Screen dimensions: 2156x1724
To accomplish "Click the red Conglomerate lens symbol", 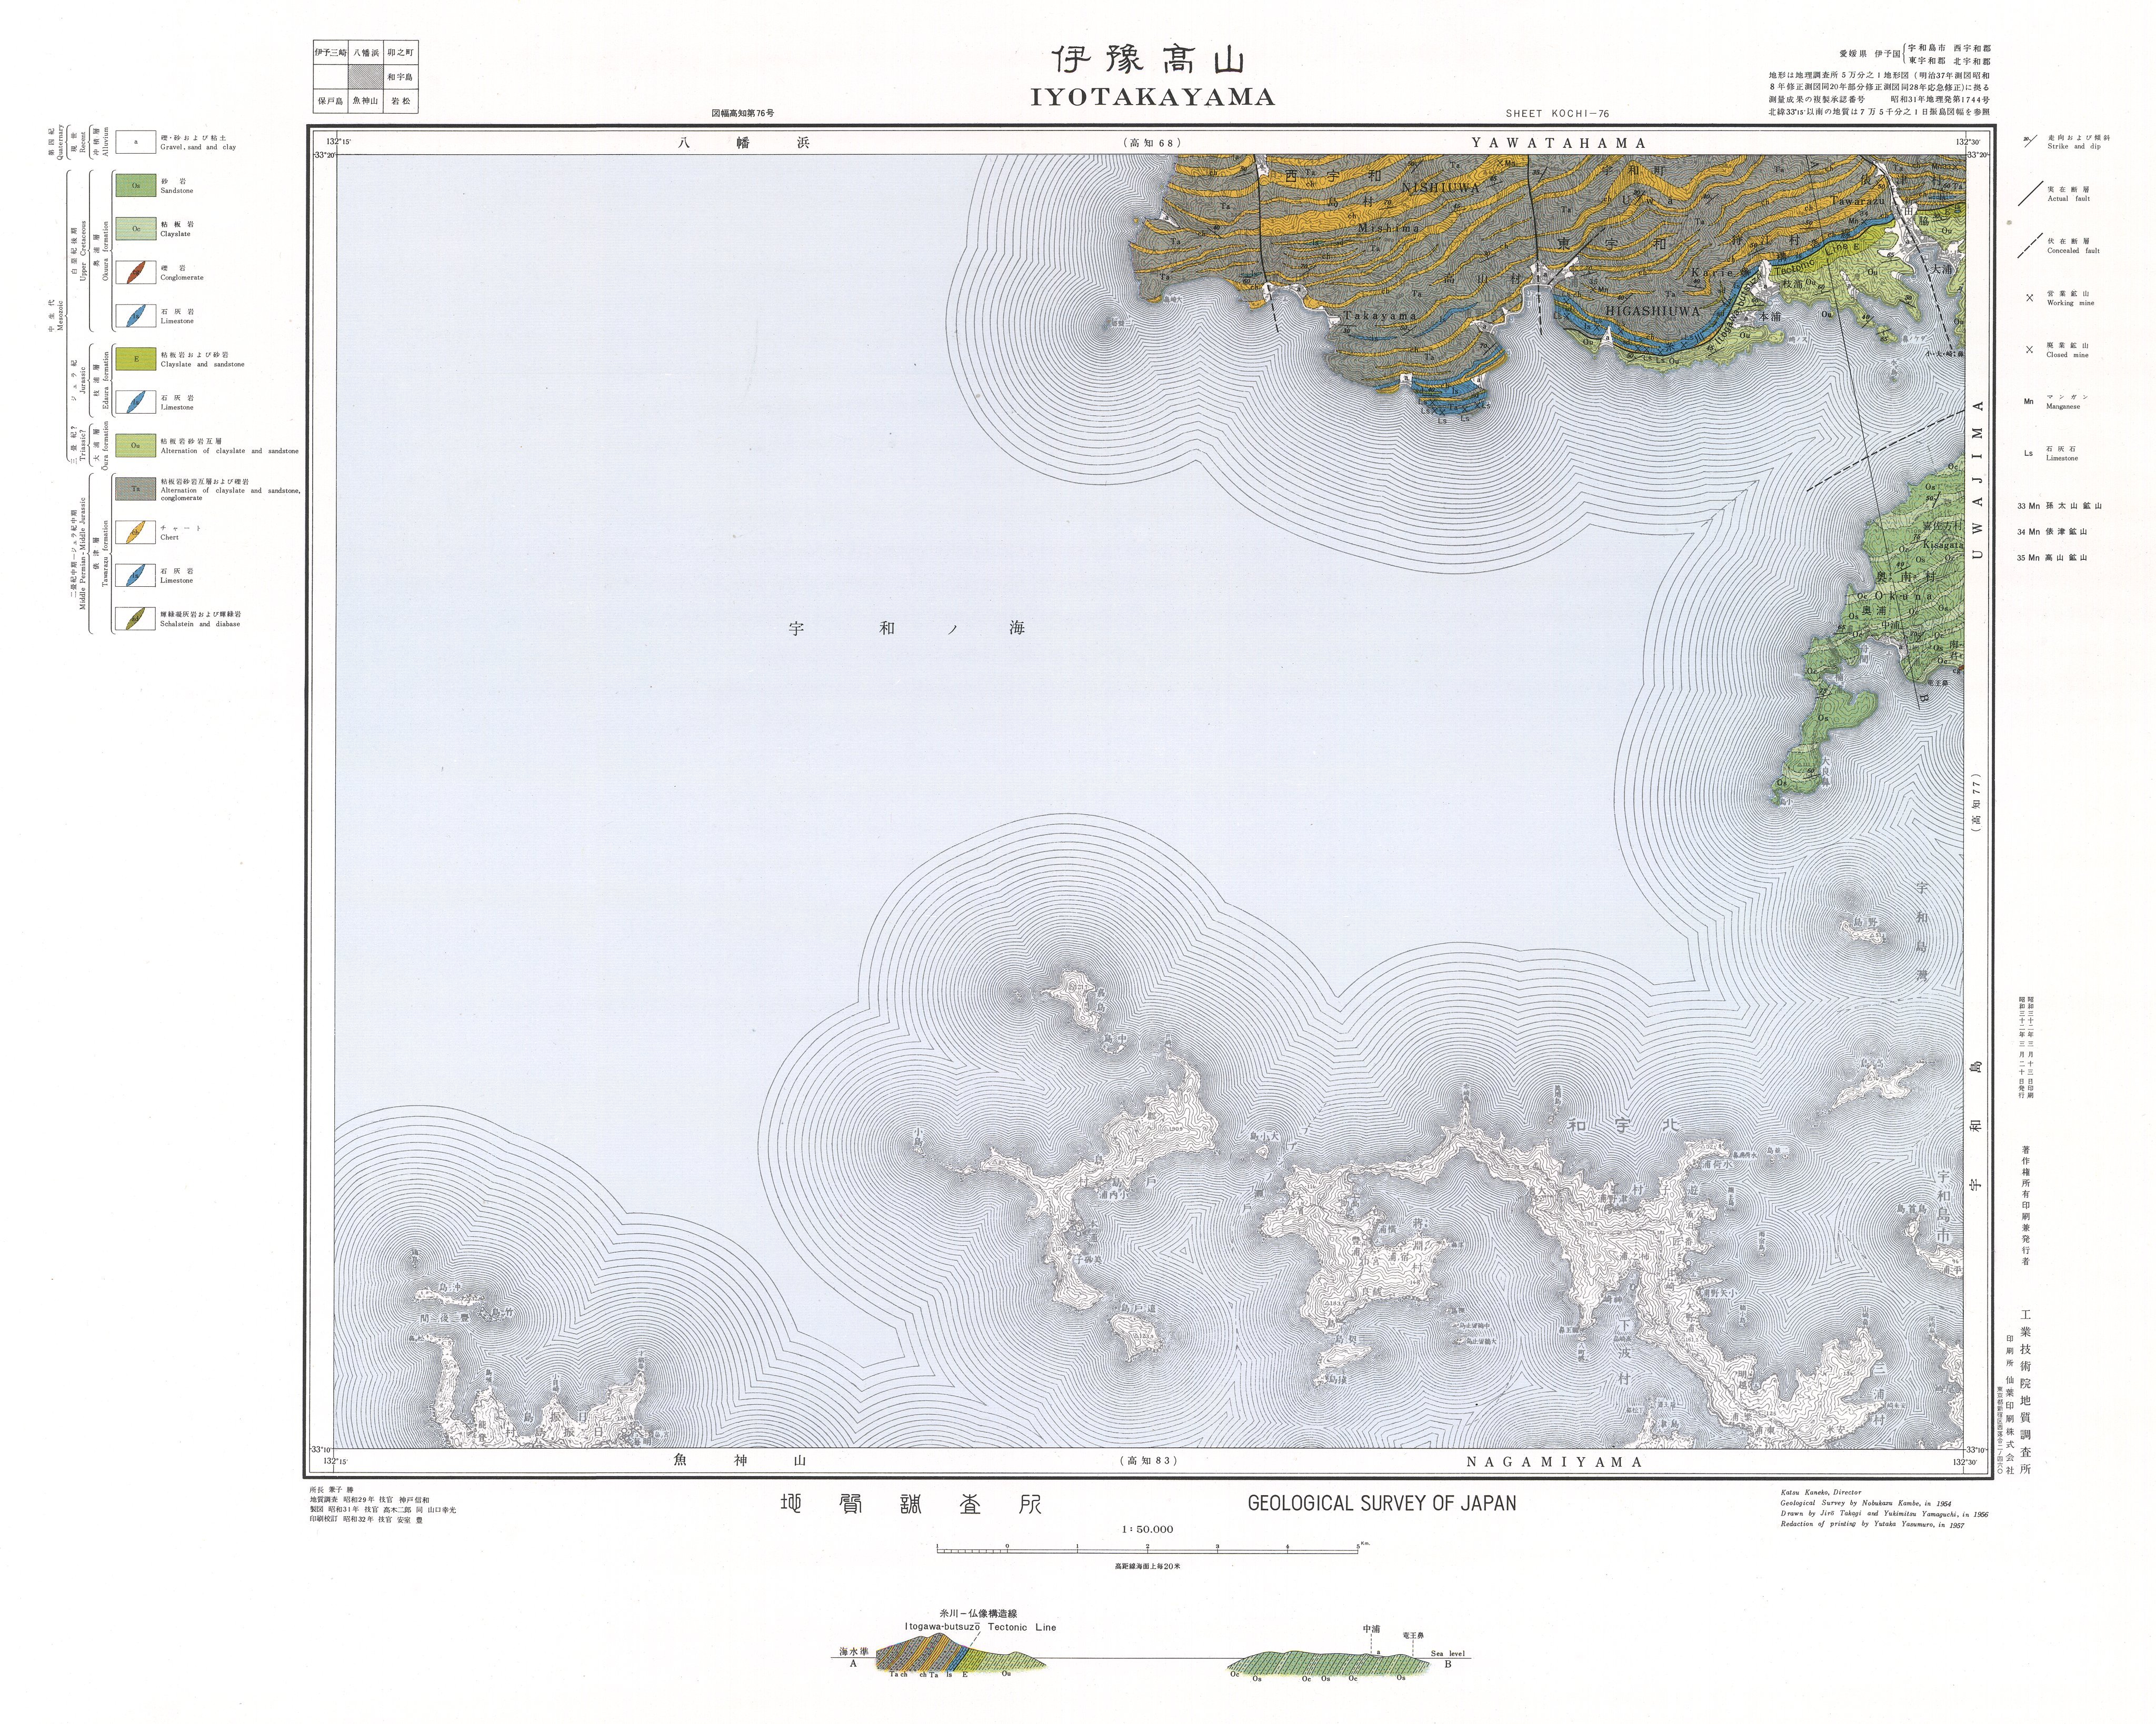I will tap(135, 273).
